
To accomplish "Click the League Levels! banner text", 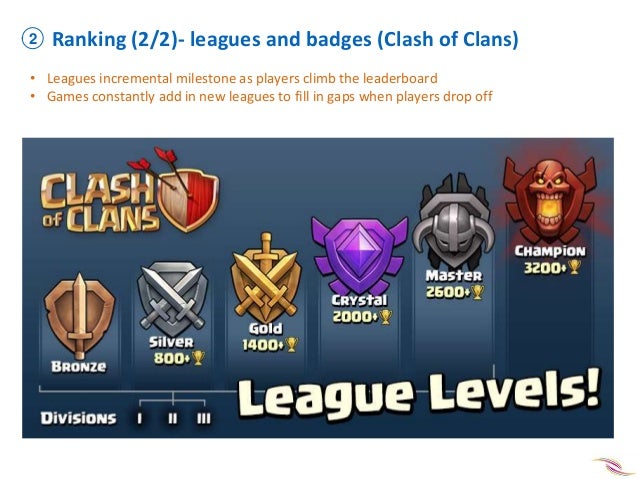I will click(x=419, y=394).
